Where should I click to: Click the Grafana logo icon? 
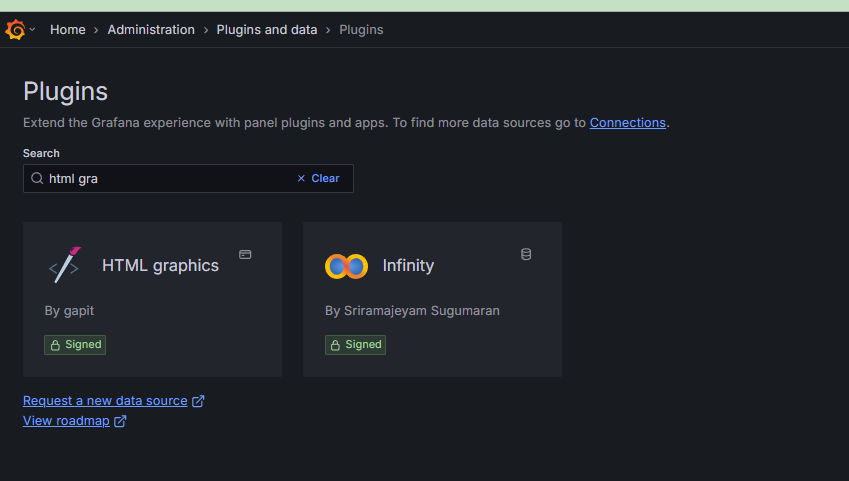pos(15,30)
